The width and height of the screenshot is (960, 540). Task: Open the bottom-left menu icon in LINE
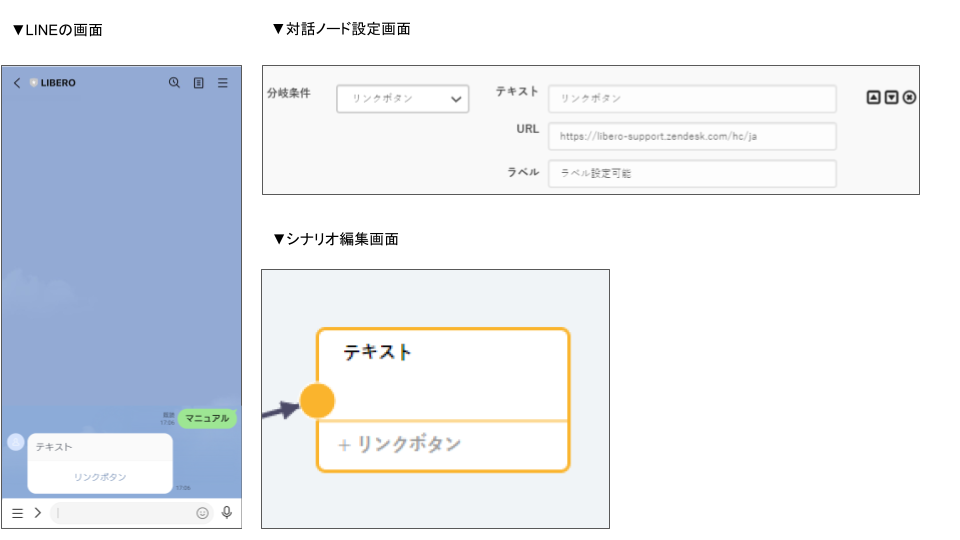[x=17, y=513]
